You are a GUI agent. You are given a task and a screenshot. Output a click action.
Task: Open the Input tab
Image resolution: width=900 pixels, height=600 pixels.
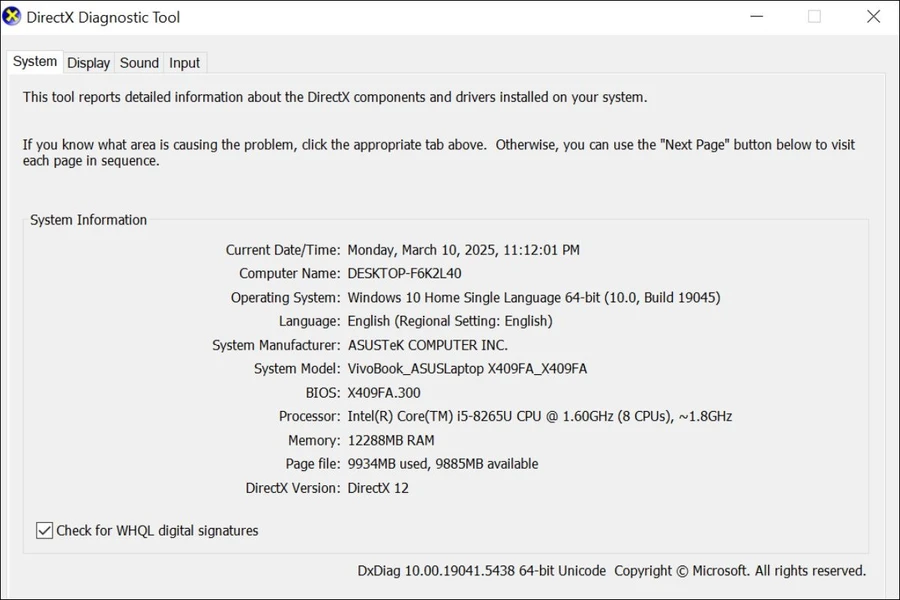(x=184, y=63)
